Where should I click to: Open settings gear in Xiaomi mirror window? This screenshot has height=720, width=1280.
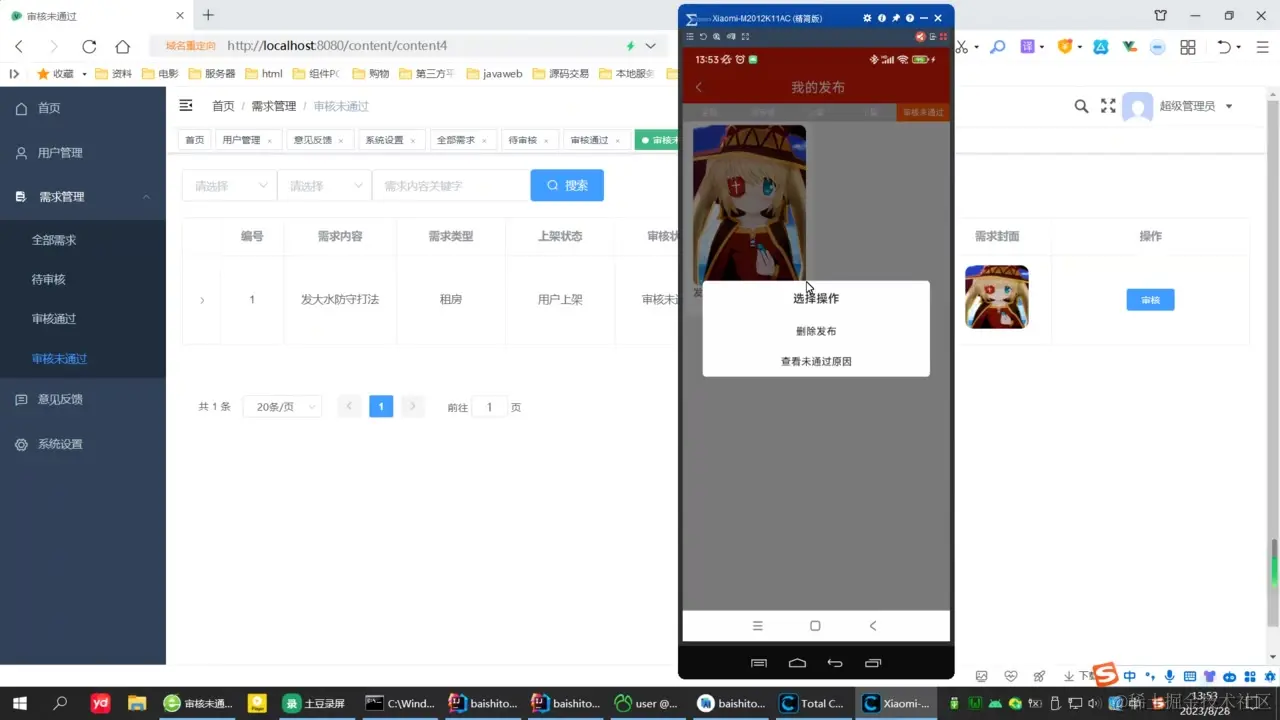tap(867, 18)
